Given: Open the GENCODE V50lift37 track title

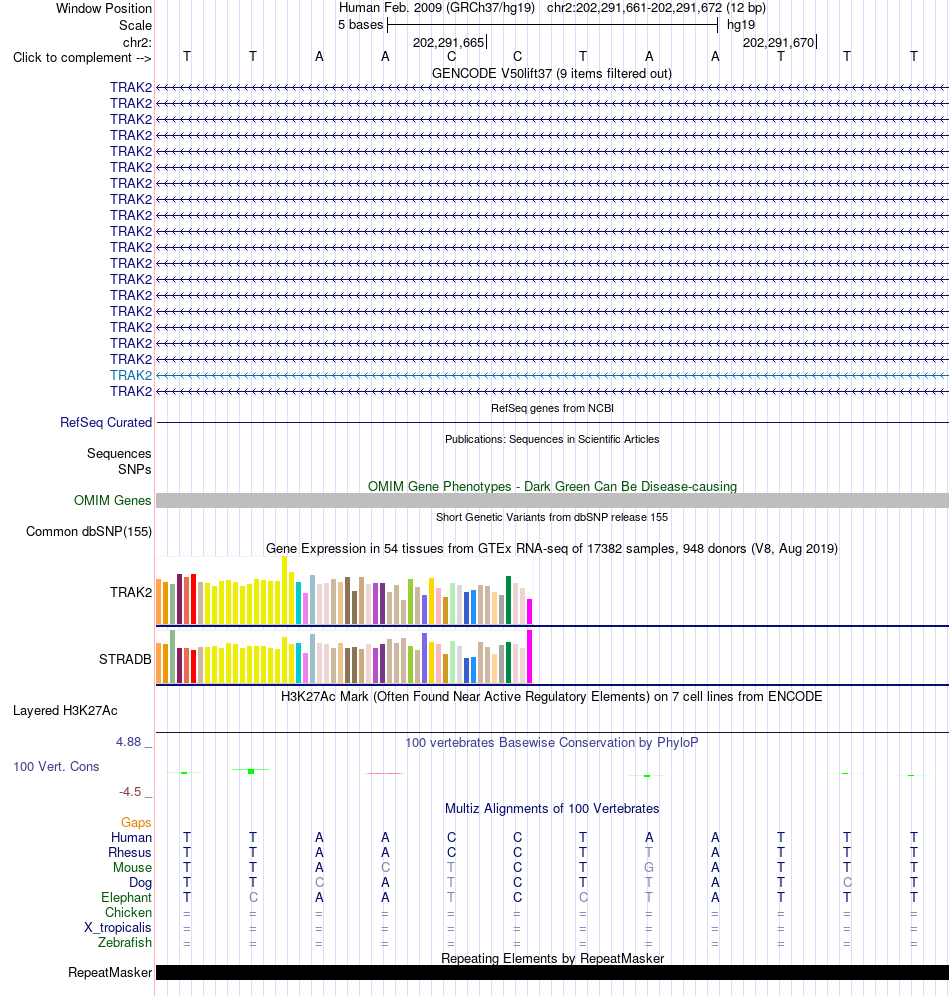Looking at the screenshot, I should pos(552,74).
